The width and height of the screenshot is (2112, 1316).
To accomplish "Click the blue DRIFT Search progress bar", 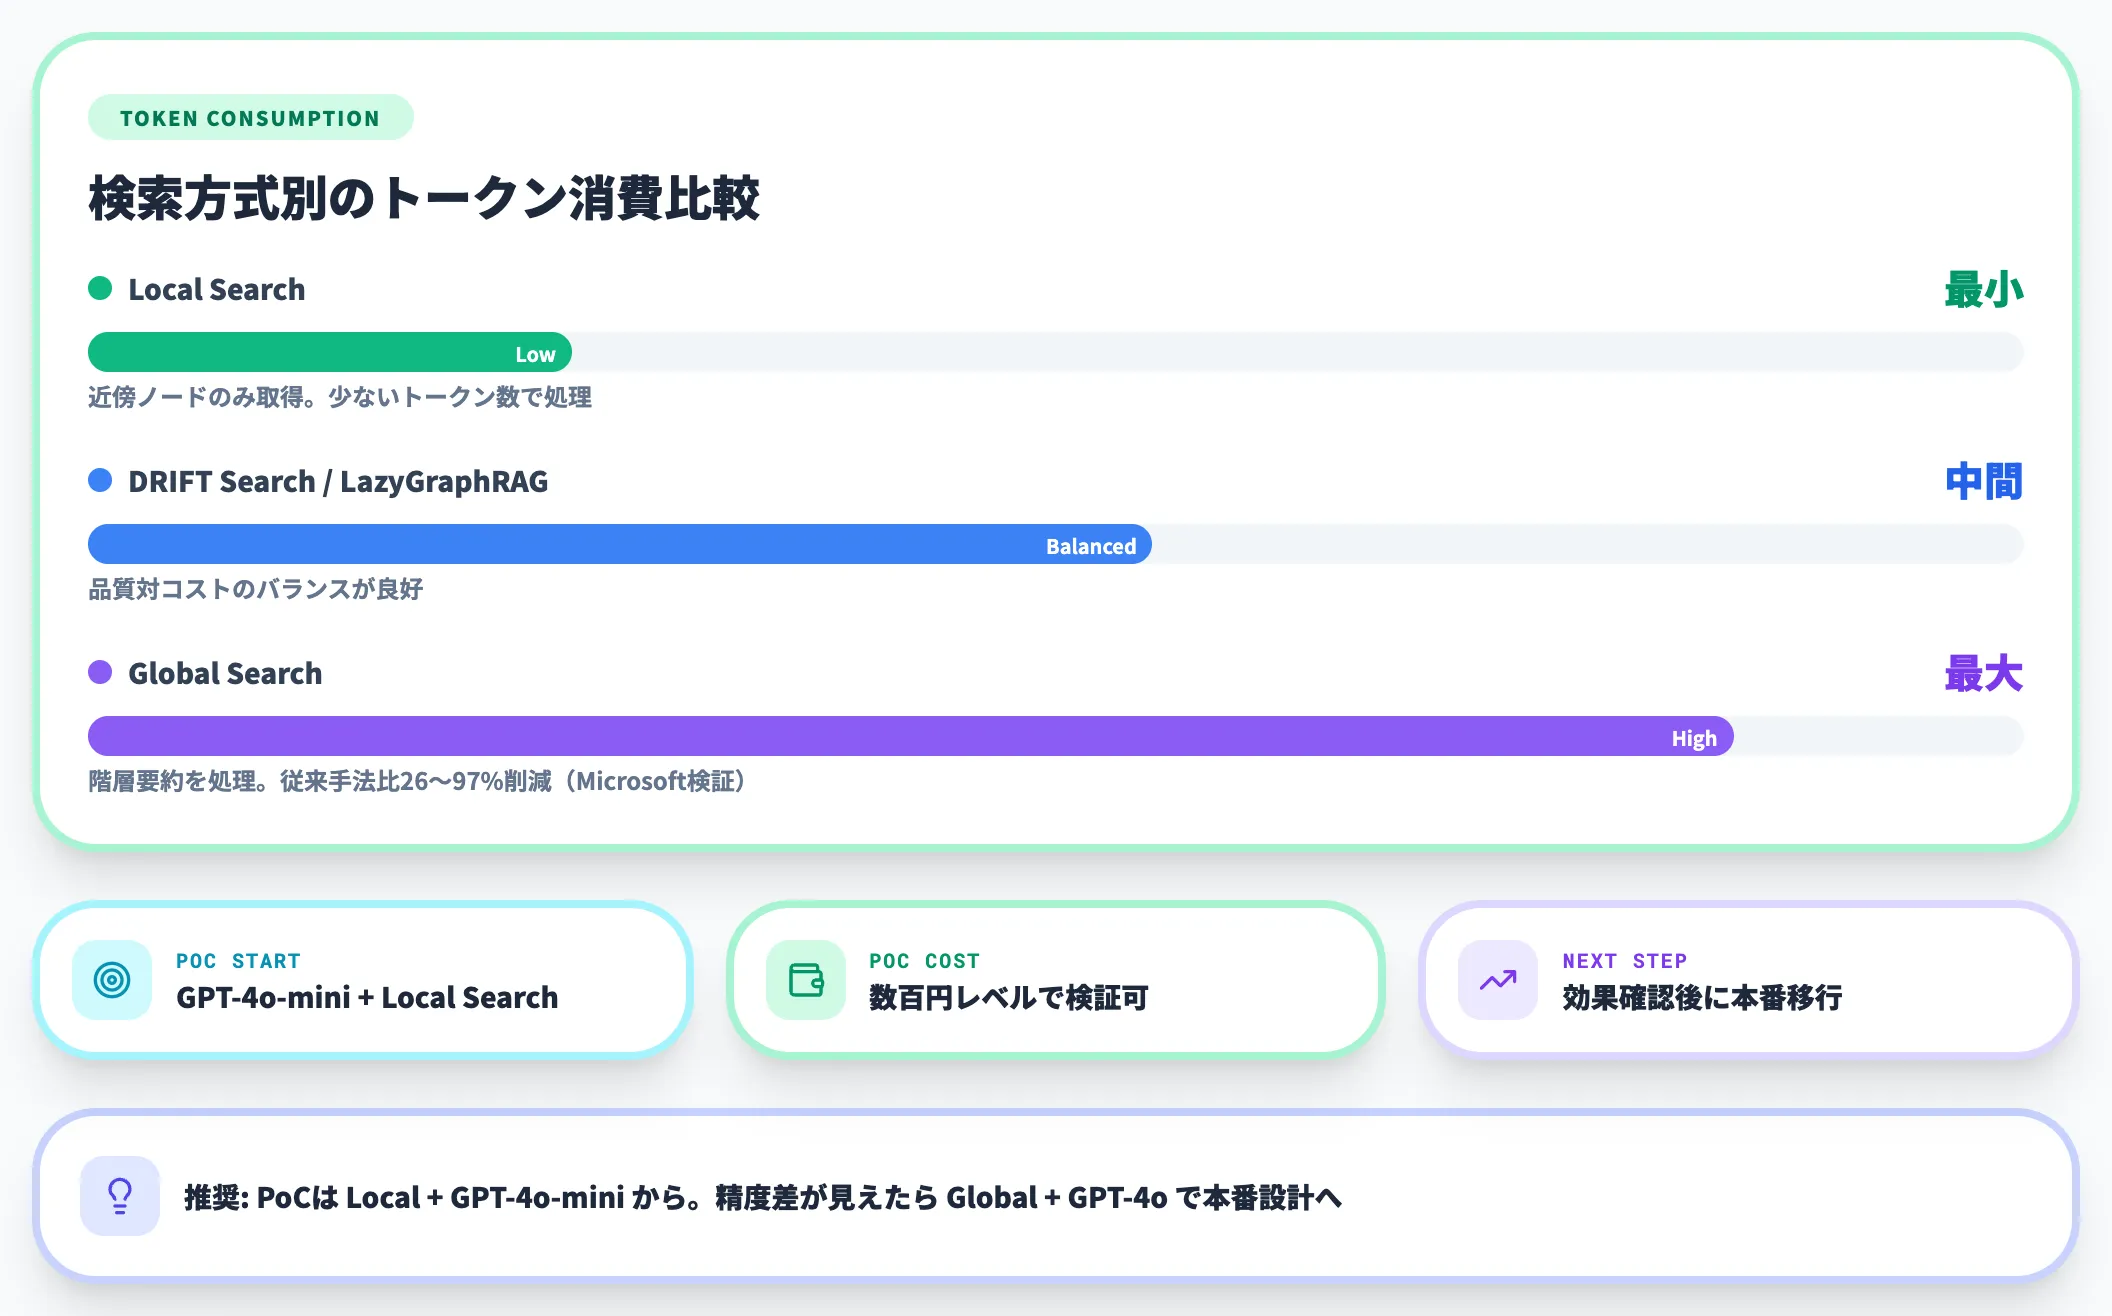I will coord(620,544).
